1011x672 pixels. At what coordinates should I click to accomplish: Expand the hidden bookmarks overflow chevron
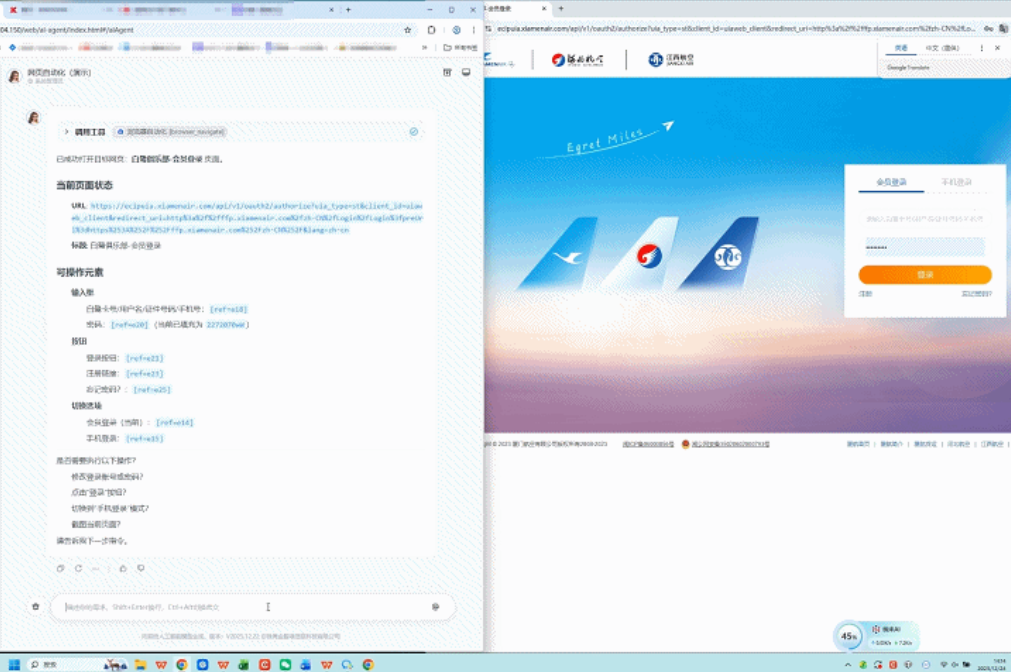425,47
